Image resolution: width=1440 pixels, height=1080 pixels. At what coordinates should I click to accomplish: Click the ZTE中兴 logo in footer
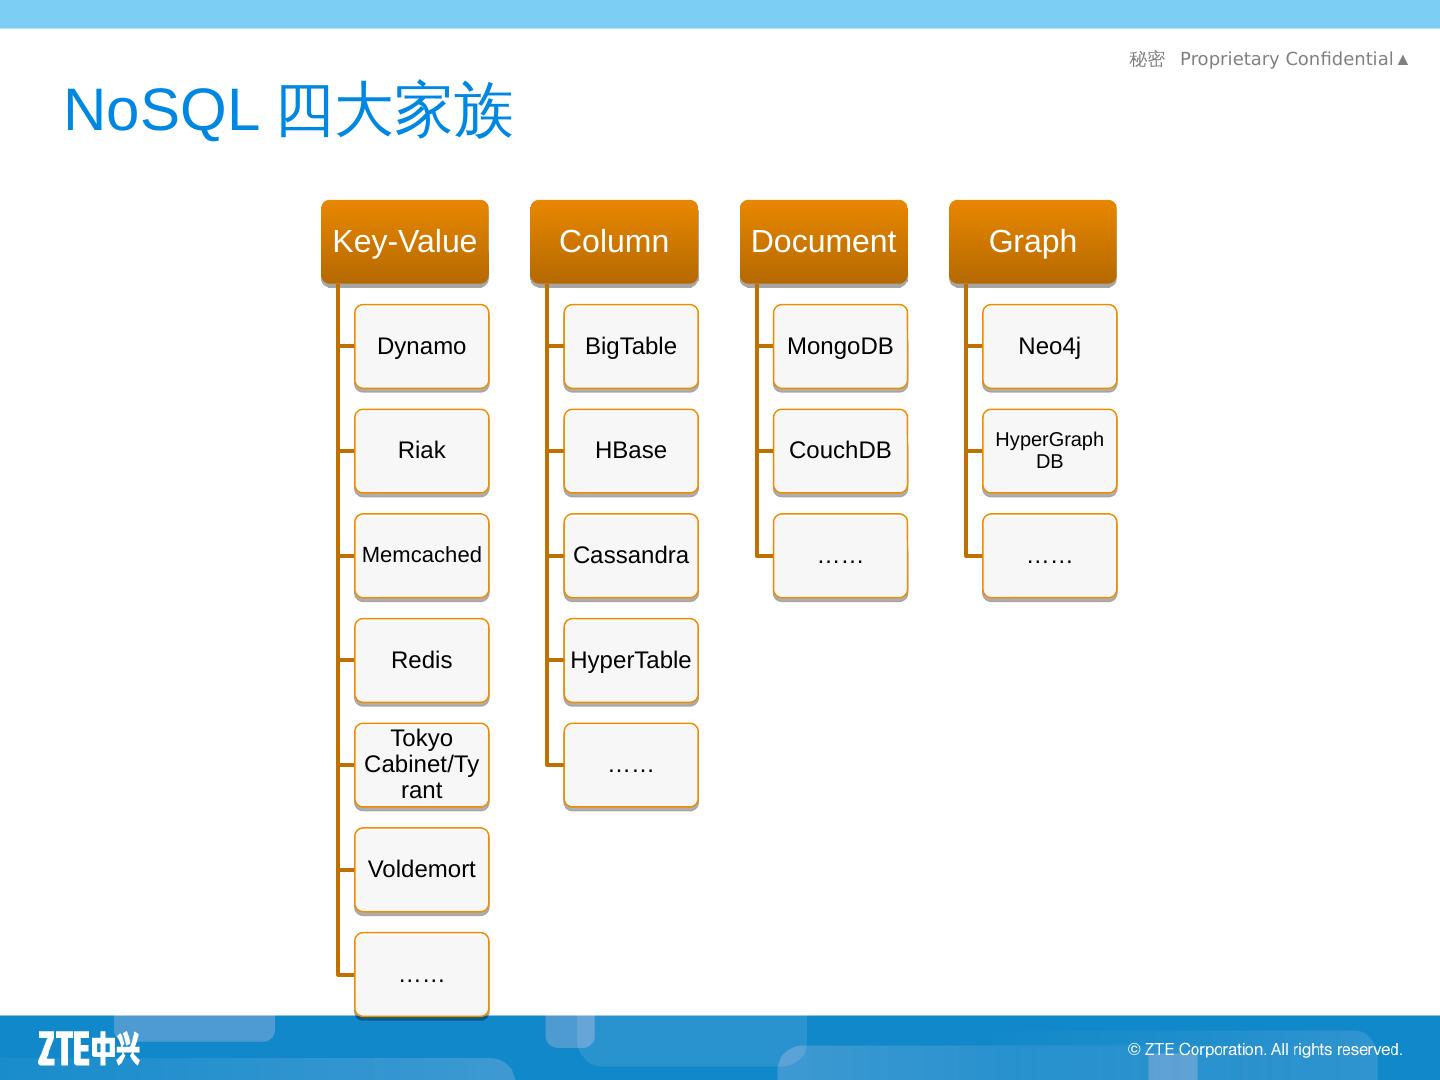click(x=89, y=1049)
